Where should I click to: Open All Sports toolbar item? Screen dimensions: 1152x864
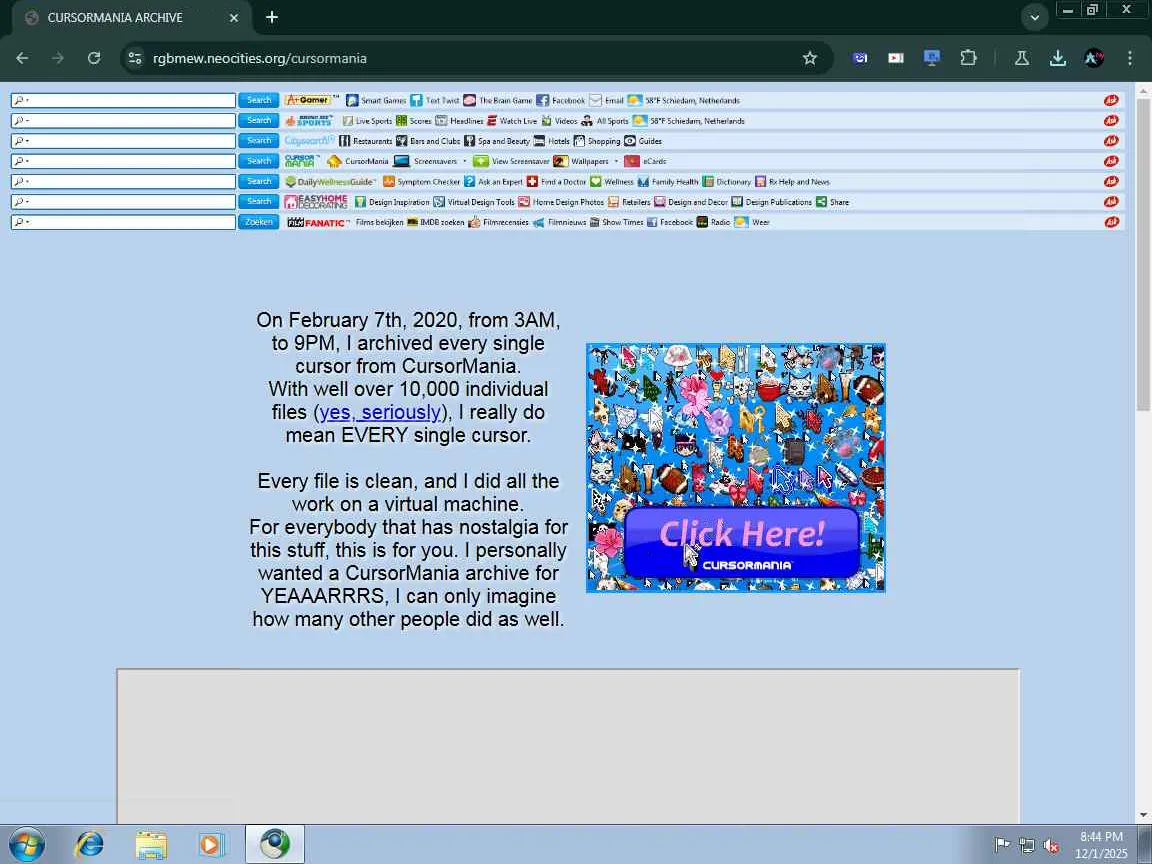[605, 120]
